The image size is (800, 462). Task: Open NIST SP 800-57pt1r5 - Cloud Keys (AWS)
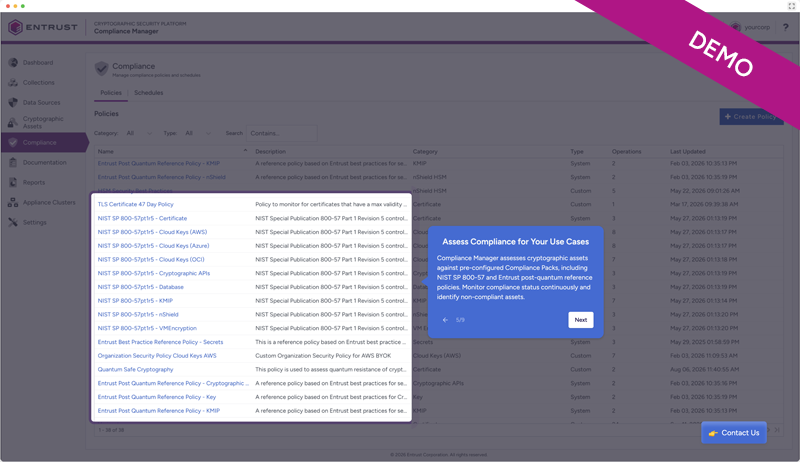153,232
